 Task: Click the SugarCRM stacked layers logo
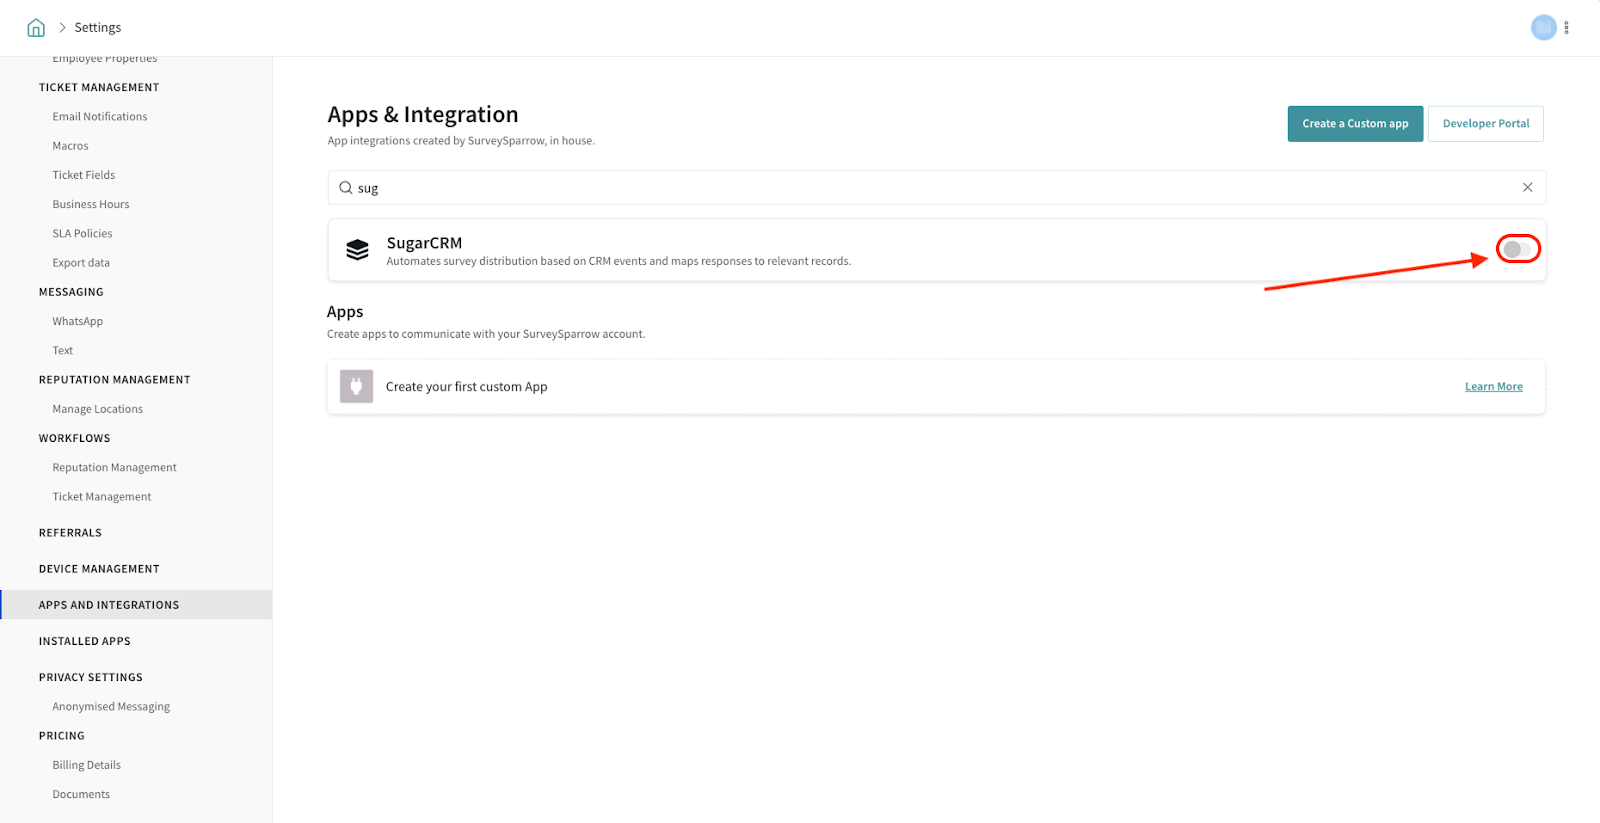357,250
